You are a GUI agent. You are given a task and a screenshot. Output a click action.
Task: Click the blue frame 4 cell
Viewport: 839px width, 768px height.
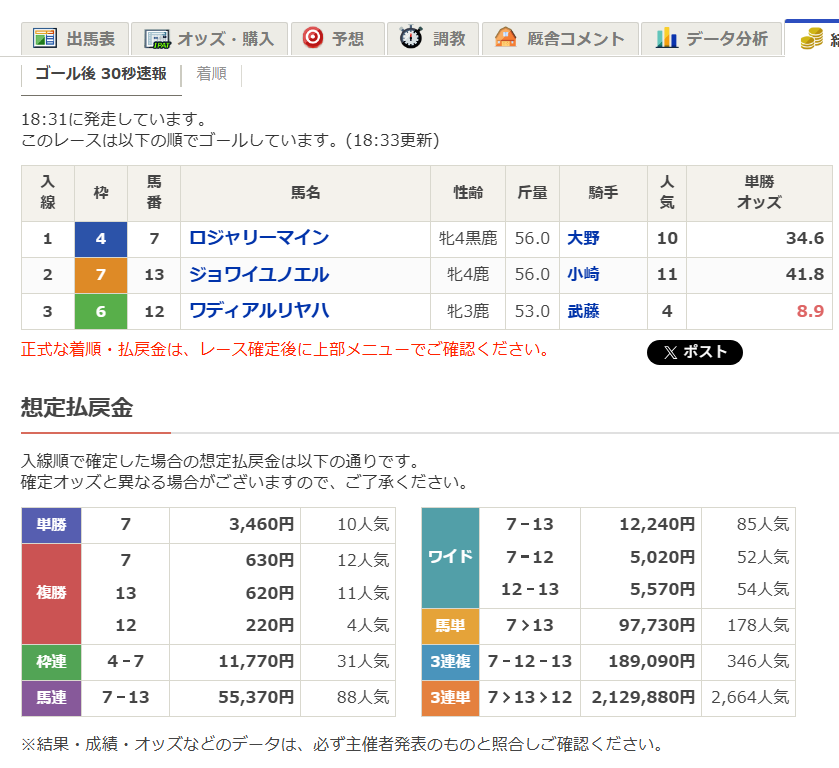tap(101, 239)
